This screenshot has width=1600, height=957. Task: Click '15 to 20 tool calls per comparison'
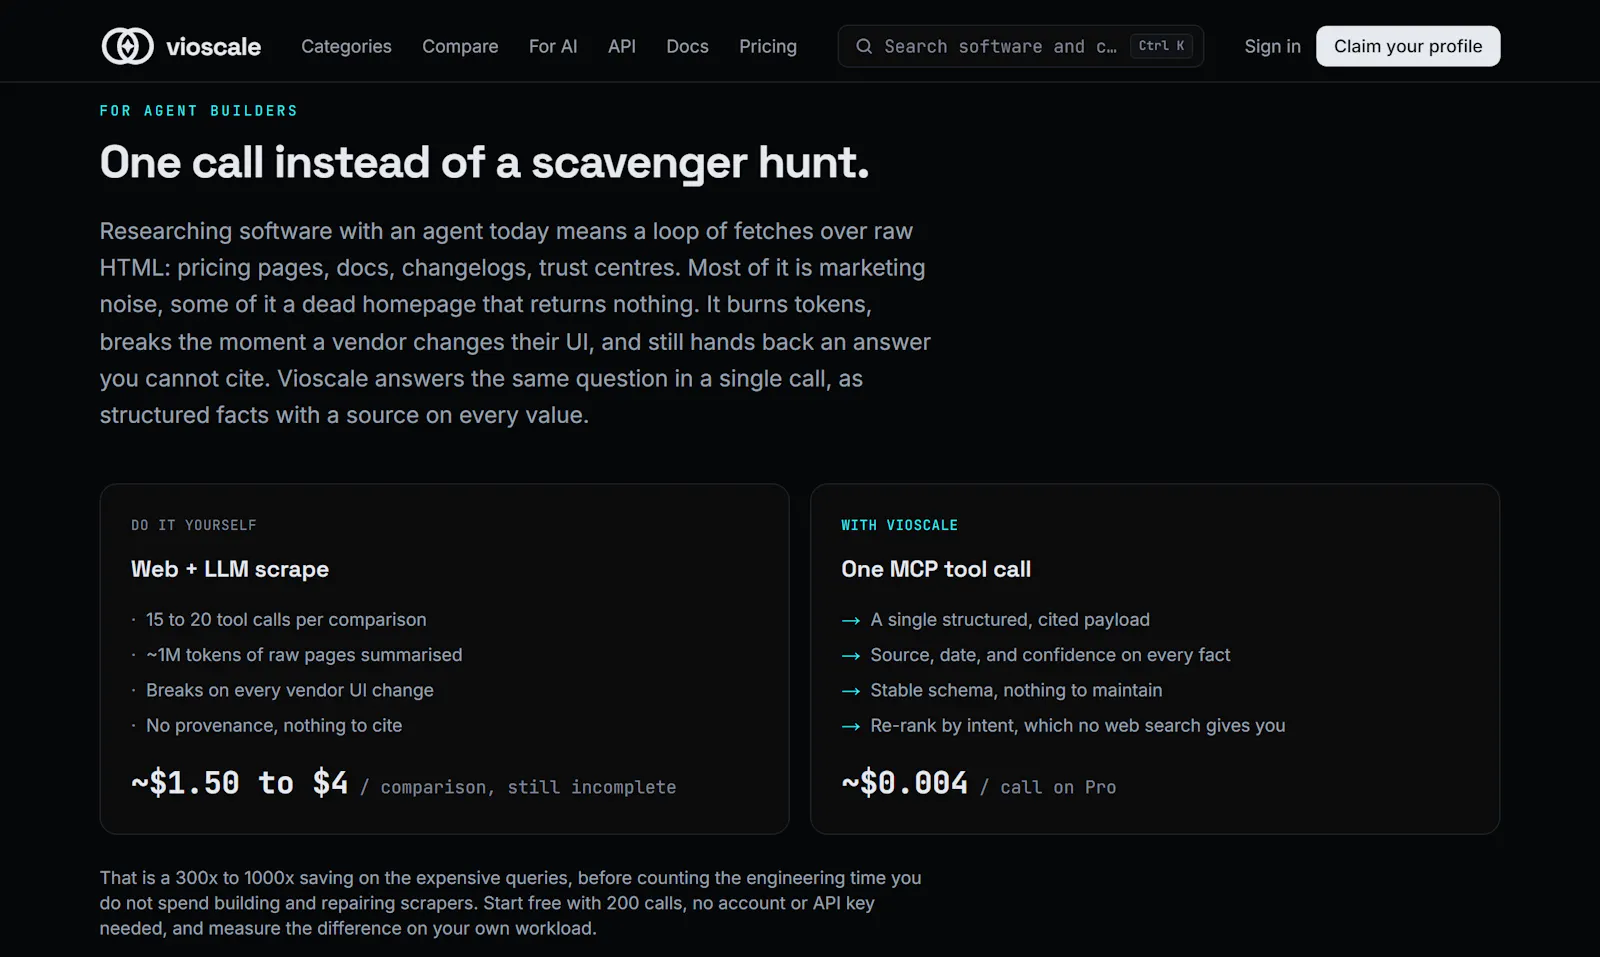click(286, 620)
